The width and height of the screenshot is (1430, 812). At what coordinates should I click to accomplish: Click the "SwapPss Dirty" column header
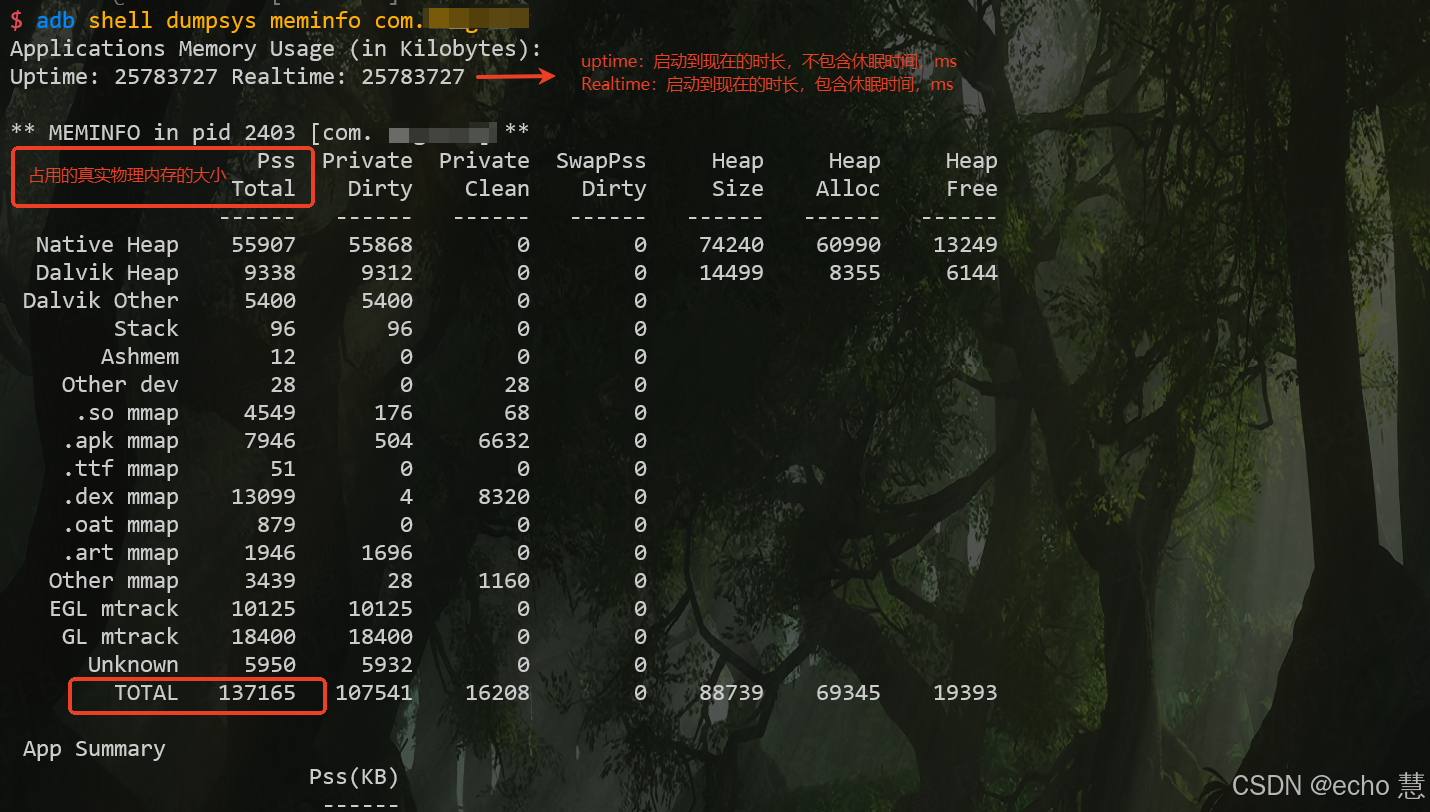coord(601,174)
